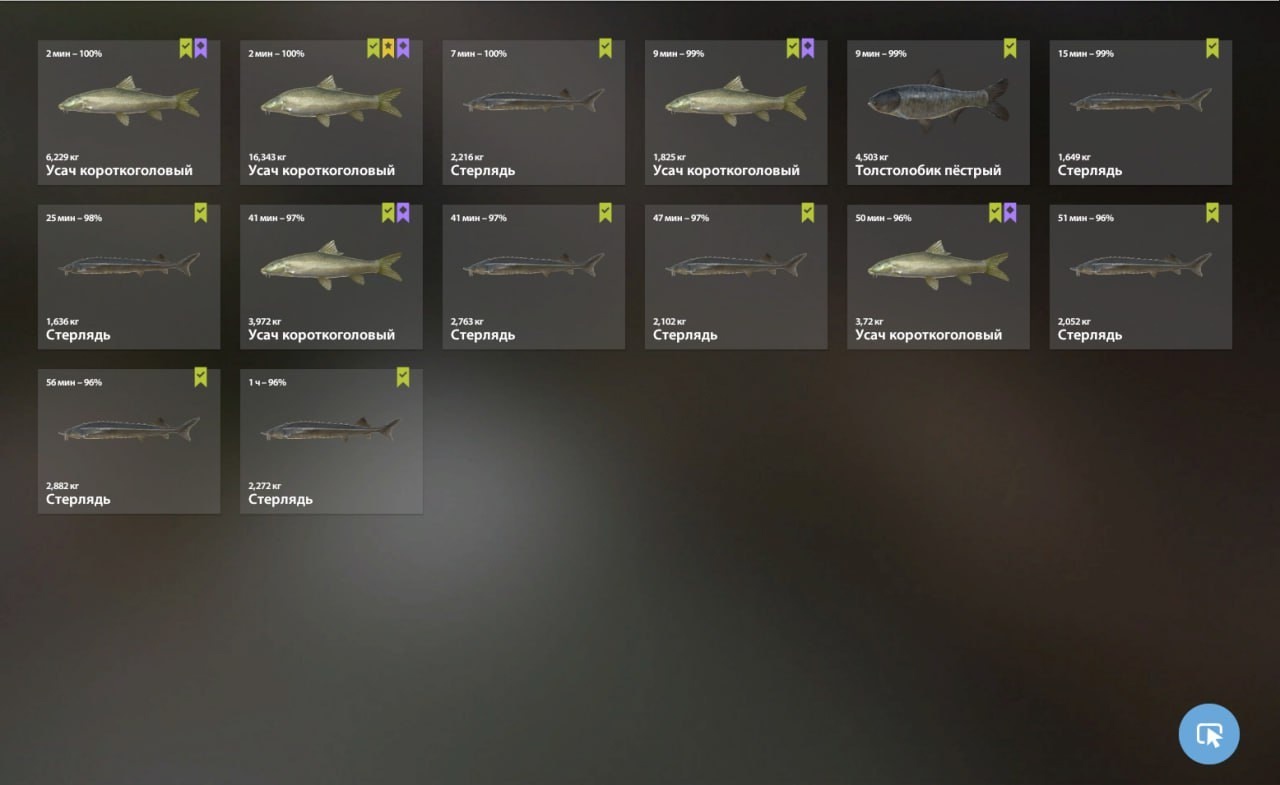
Task: Select the 2,052 кг Стерлядь fish image
Action: [x=1141, y=264]
